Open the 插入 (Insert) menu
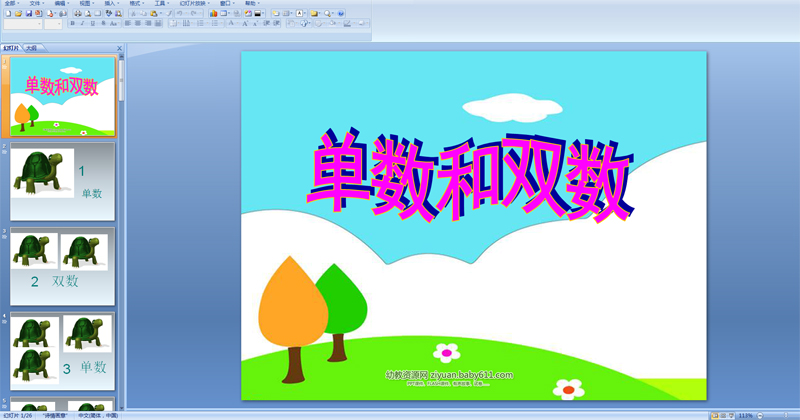 (x=112, y=3)
